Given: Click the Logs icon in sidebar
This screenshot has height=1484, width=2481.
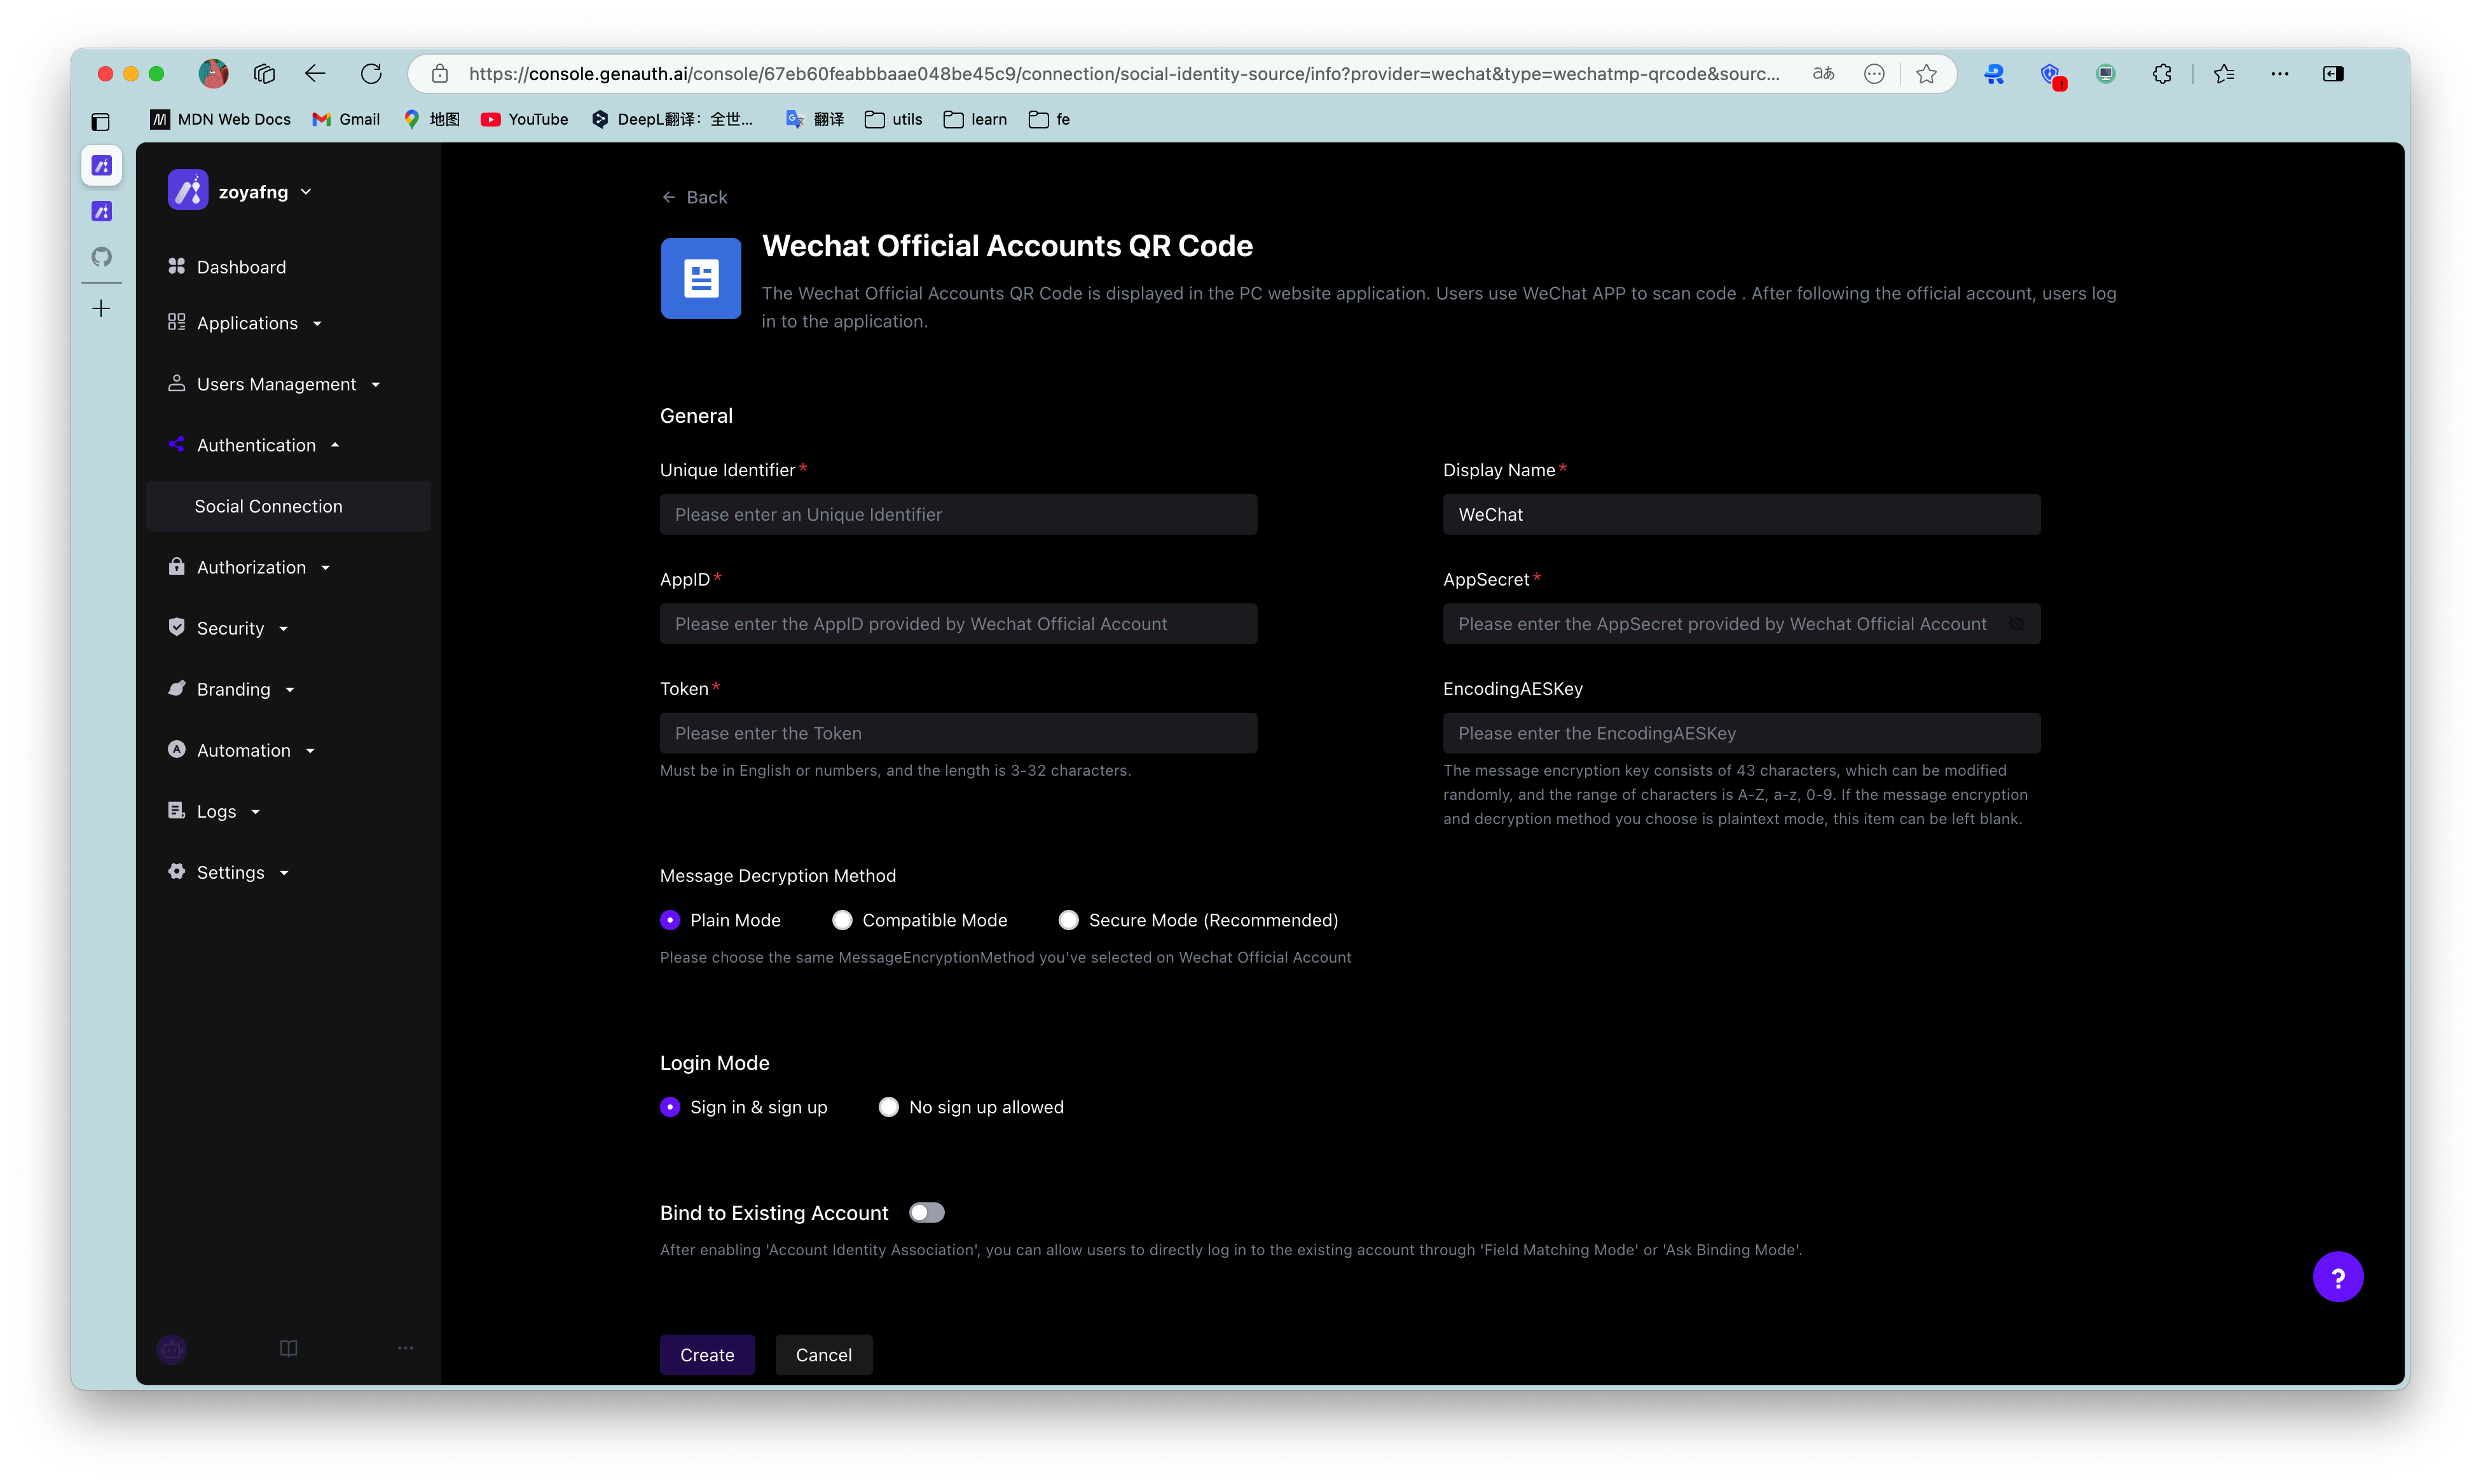Looking at the screenshot, I should (176, 810).
